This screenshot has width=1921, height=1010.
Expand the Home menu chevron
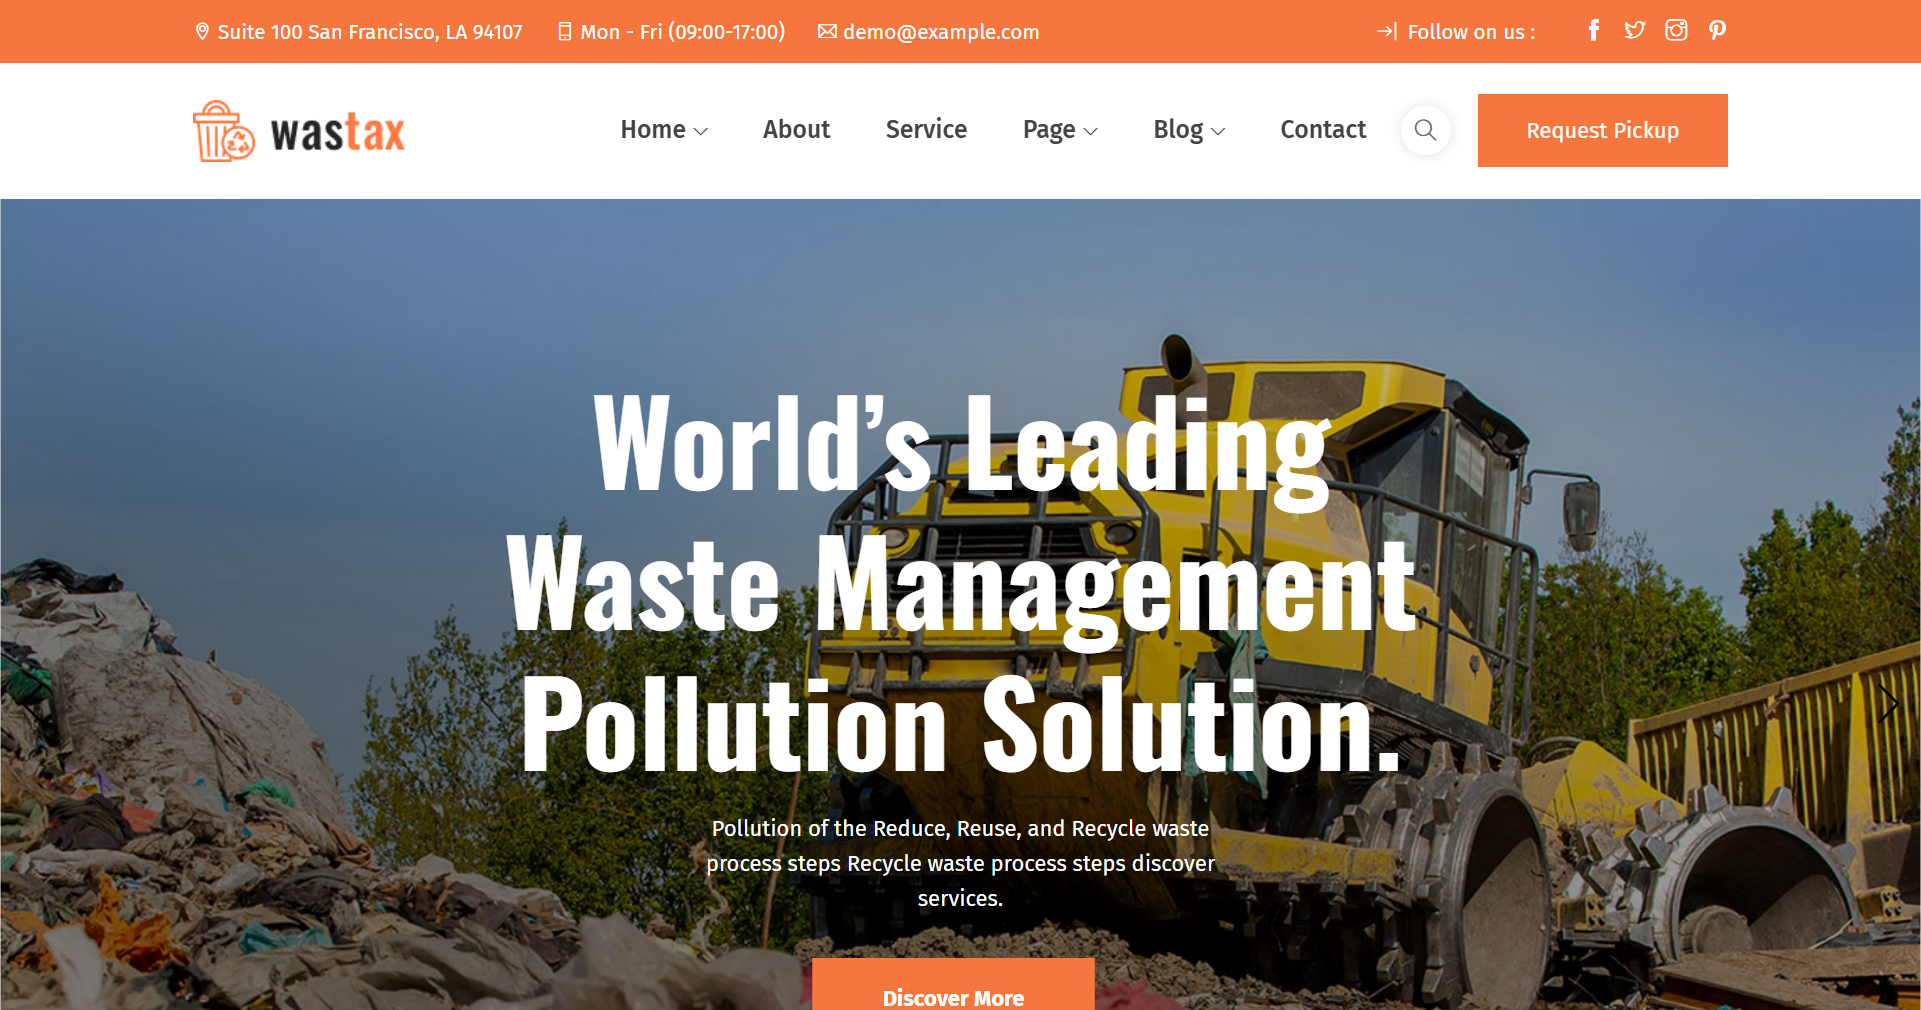point(701,132)
